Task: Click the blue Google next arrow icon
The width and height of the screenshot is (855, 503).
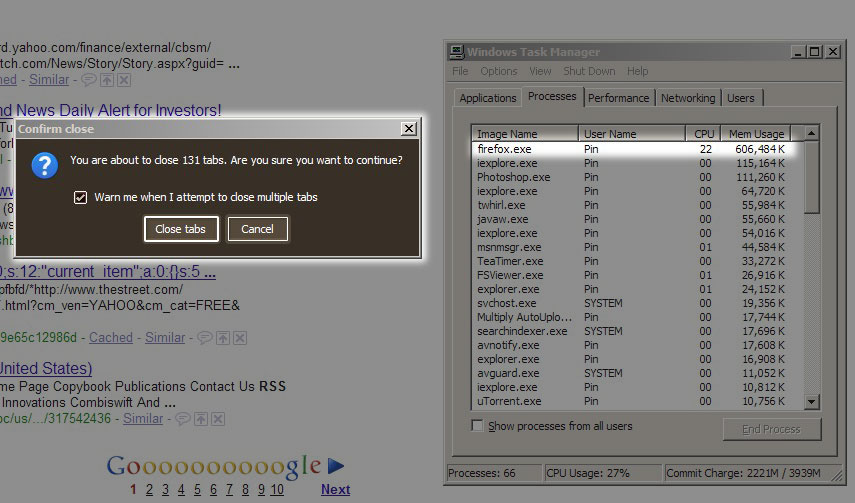Action: tap(336, 465)
